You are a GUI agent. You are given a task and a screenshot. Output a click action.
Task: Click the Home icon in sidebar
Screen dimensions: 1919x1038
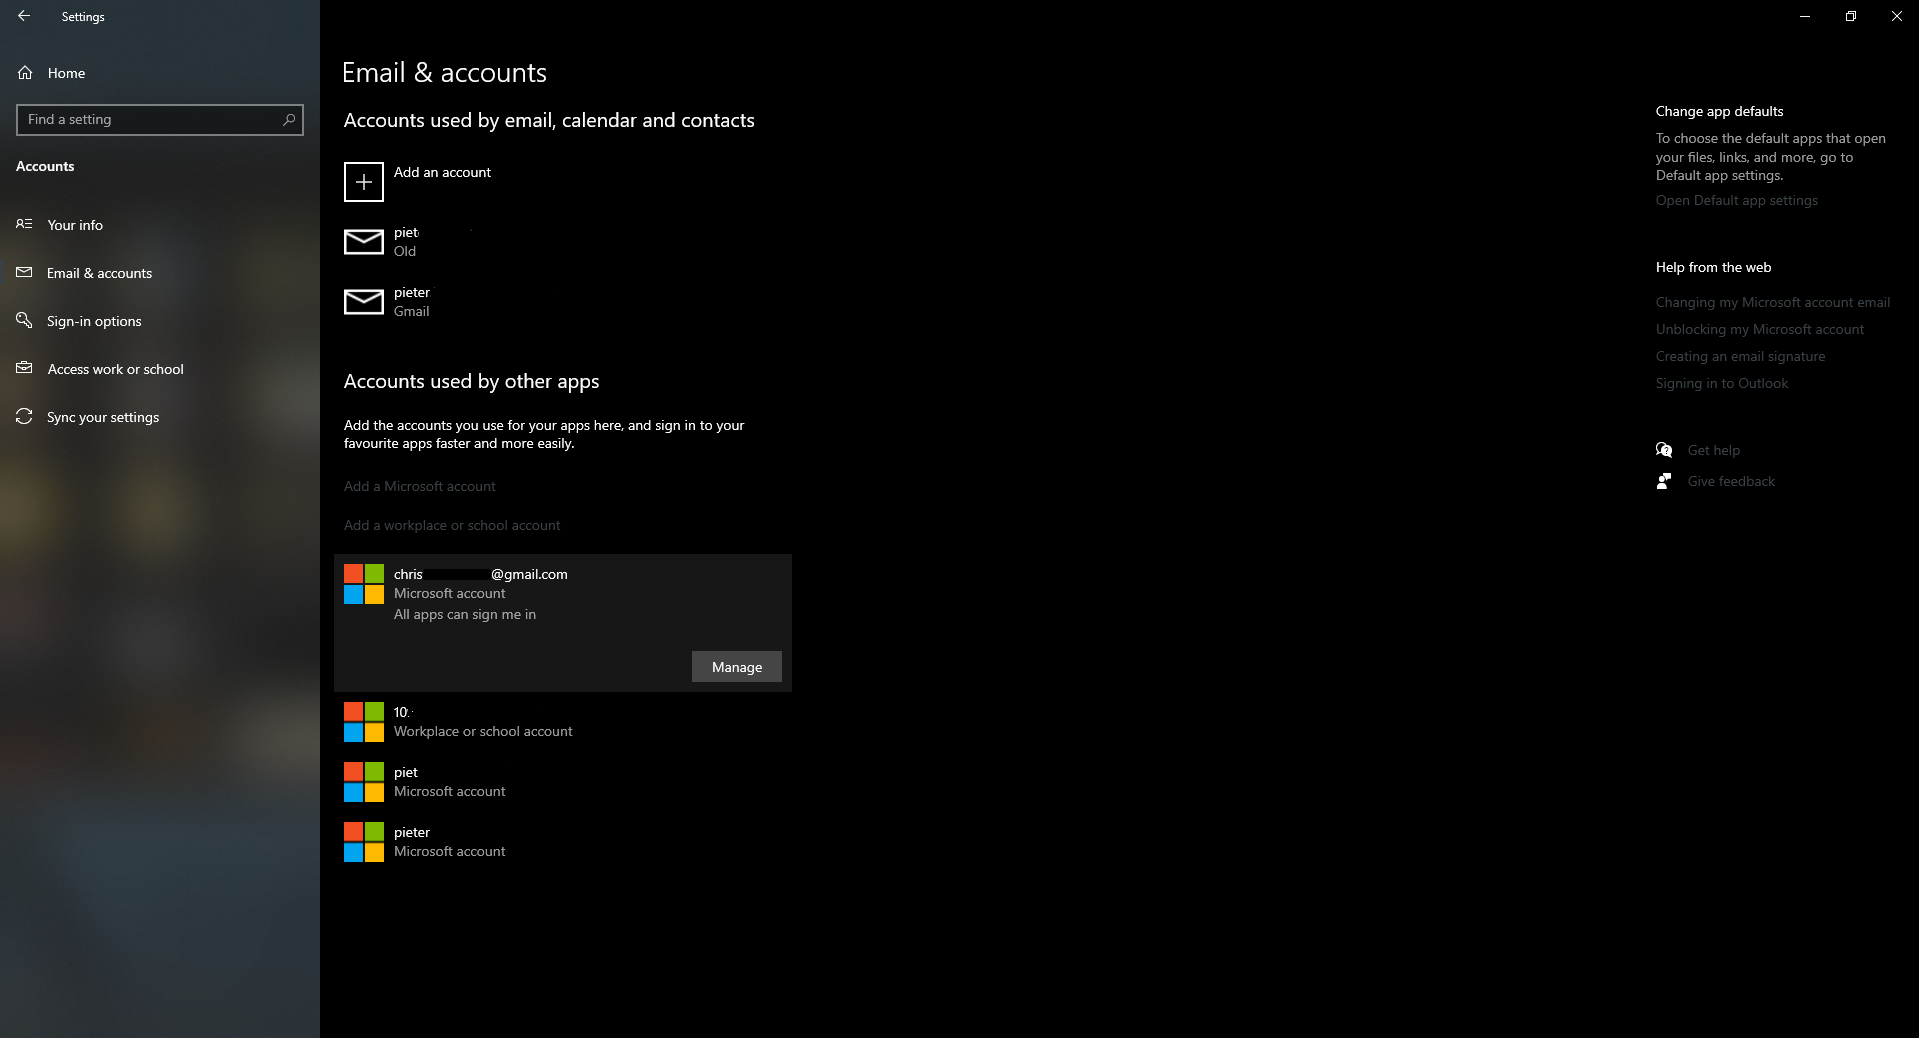25,73
